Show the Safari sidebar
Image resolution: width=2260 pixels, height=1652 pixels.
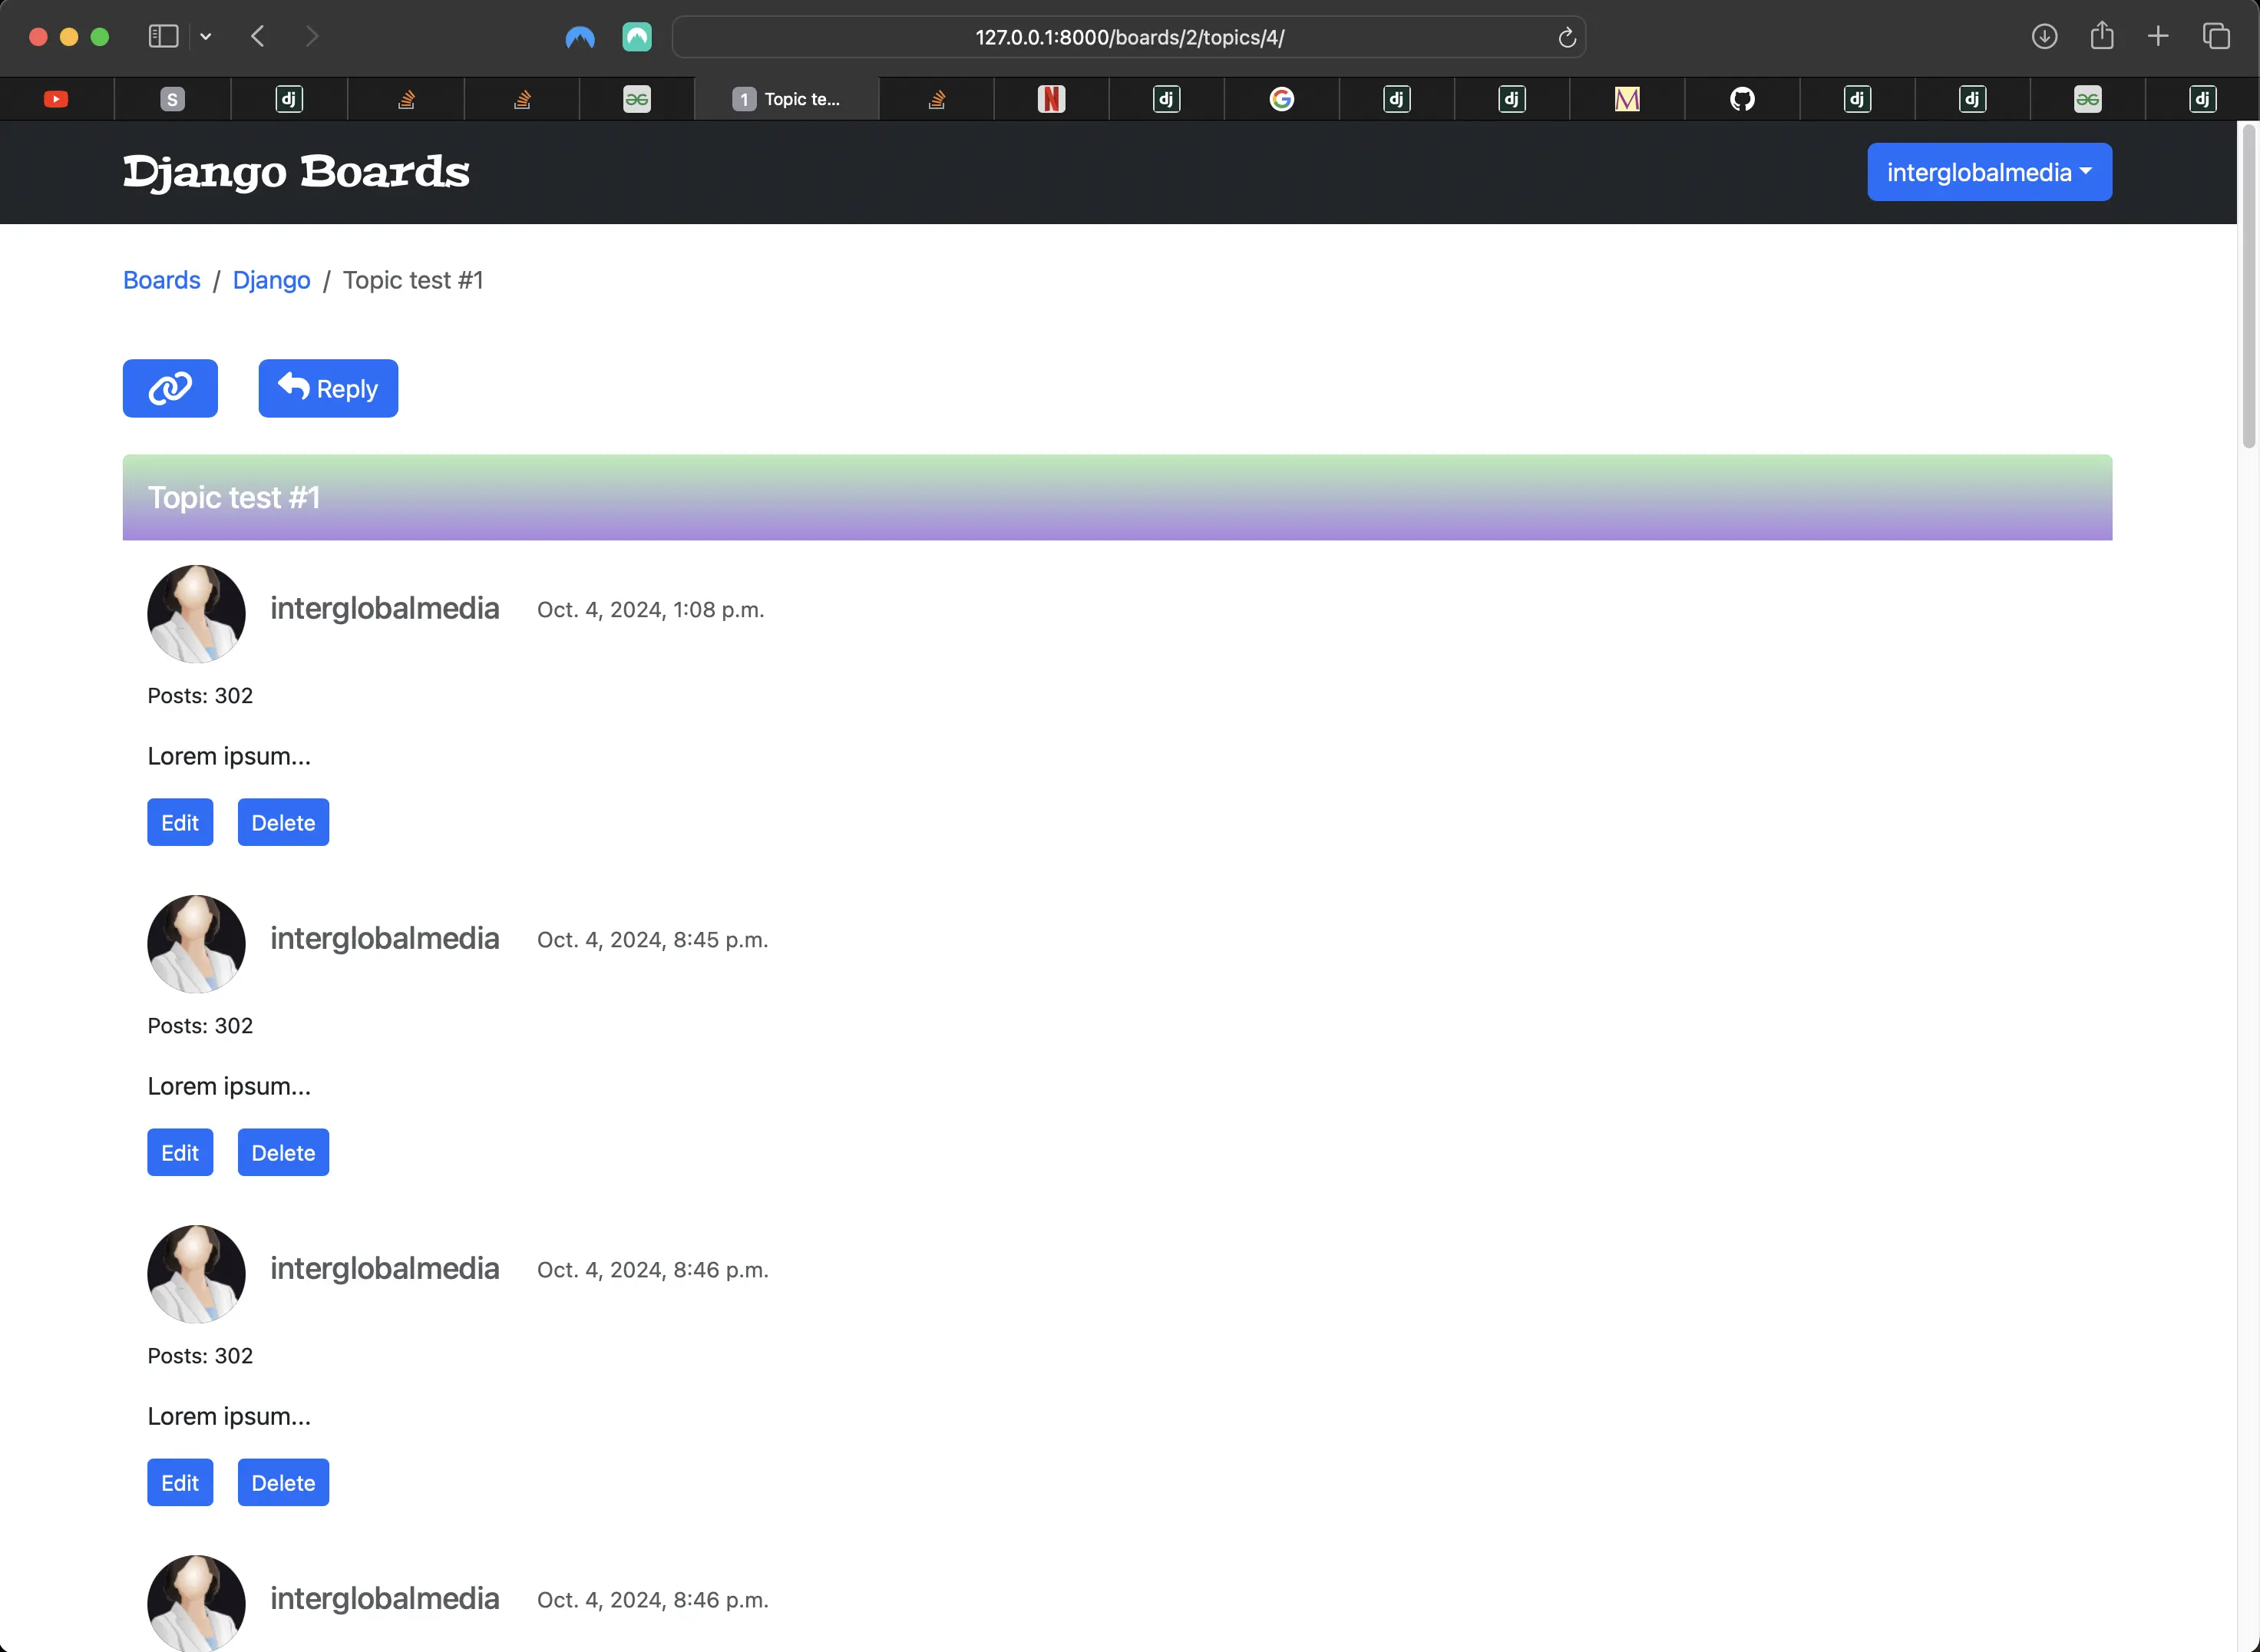[163, 37]
